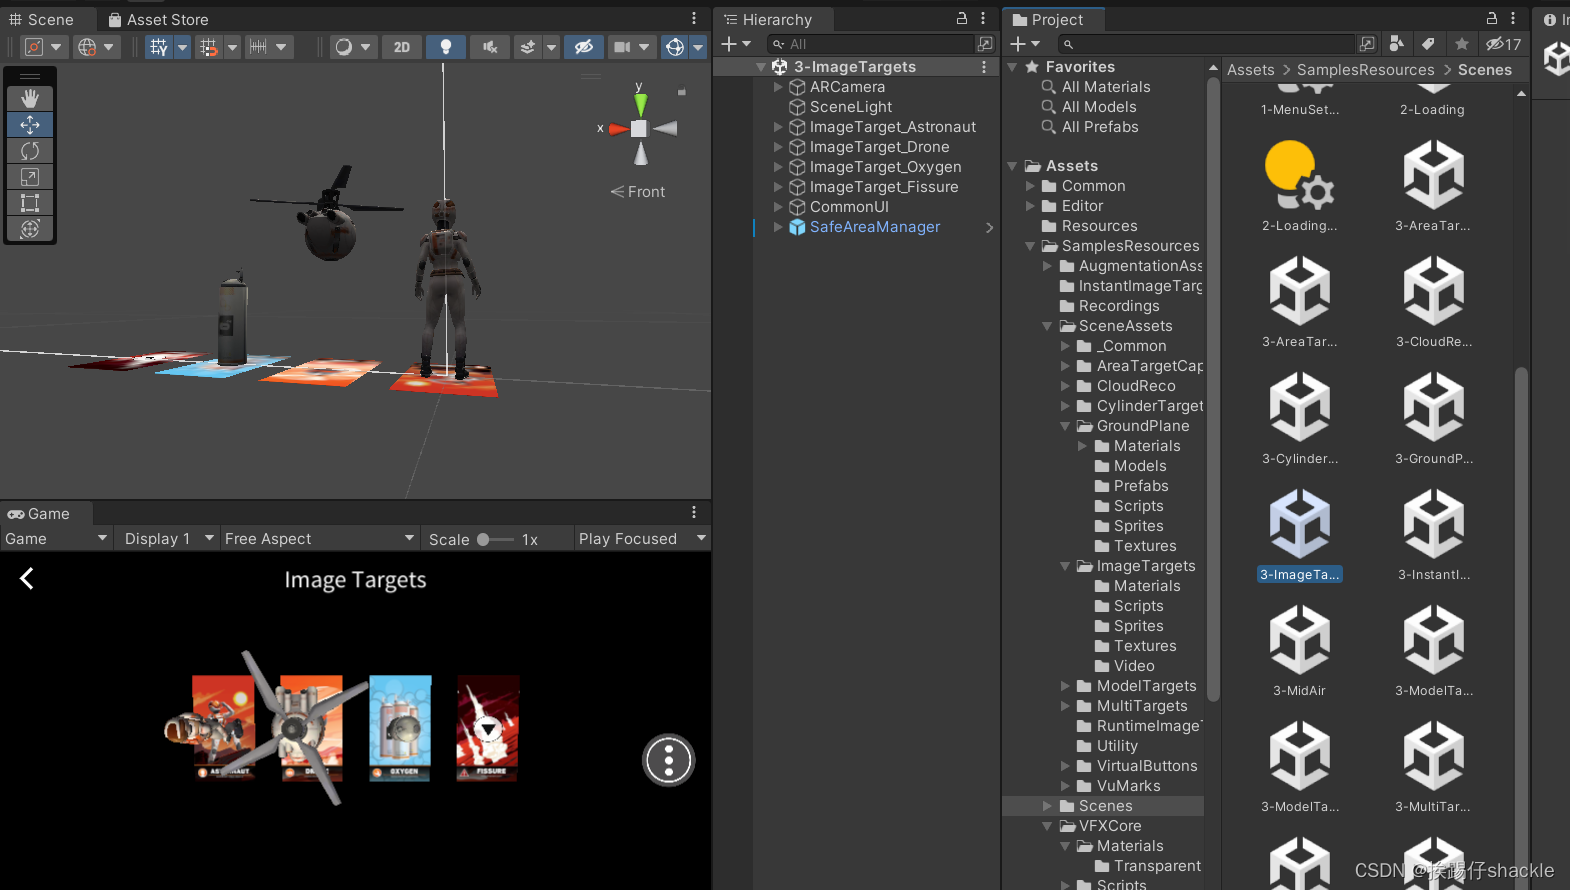The height and width of the screenshot is (890, 1570).
Task: Toggle the scene gizmo lock icon
Action: pyautogui.click(x=682, y=92)
